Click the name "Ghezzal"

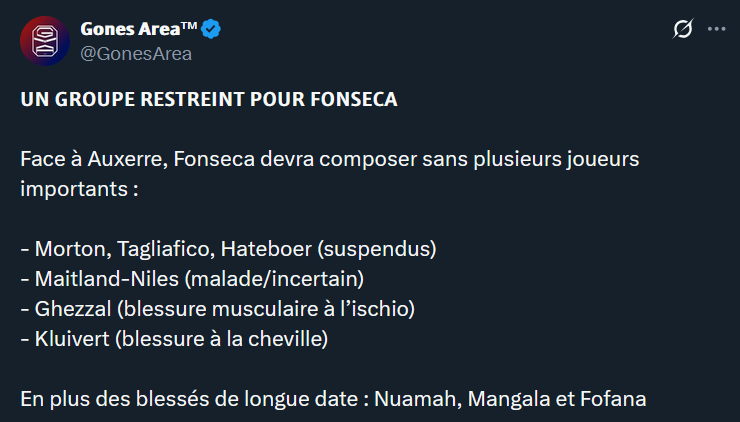(x=71, y=308)
